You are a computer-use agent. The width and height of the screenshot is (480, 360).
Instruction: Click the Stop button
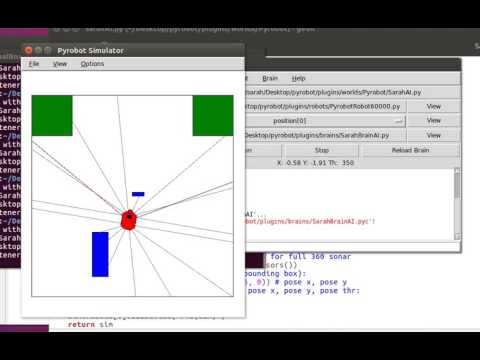pos(322,150)
